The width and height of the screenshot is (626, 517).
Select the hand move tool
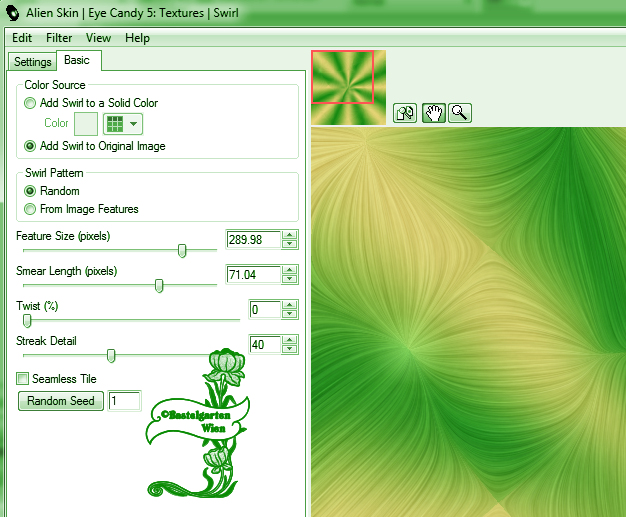[433, 113]
